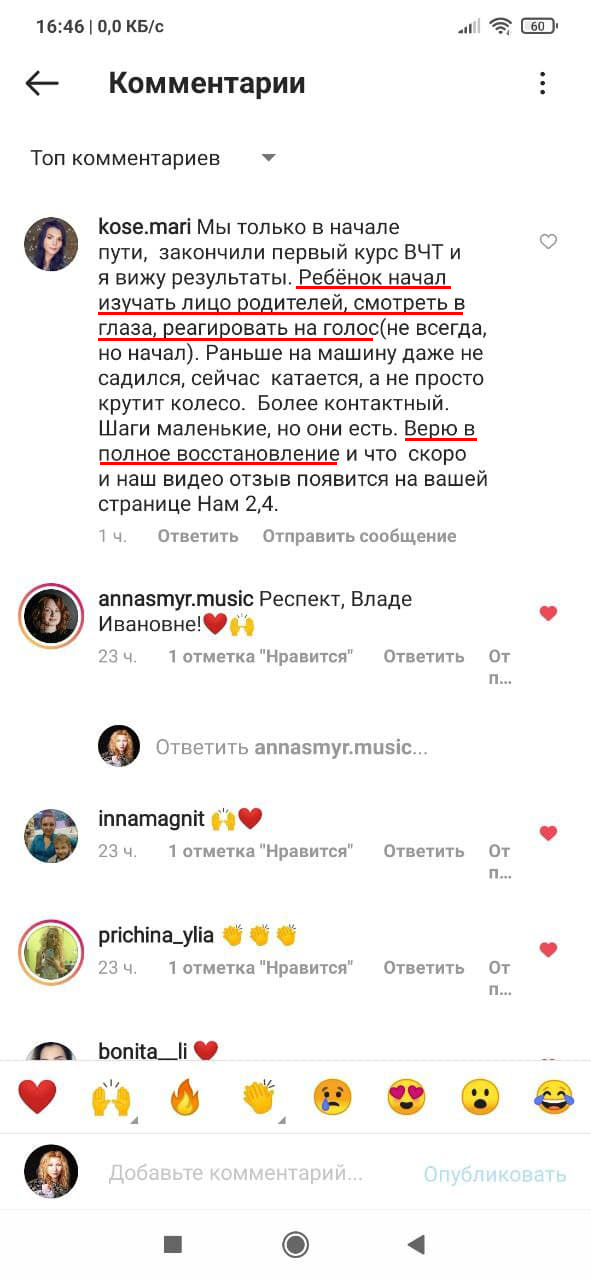The width and height of the screenshot is (591, 1280).
Task: Tap Ответить under kose.mari's comment
Action: click(198, 536)
